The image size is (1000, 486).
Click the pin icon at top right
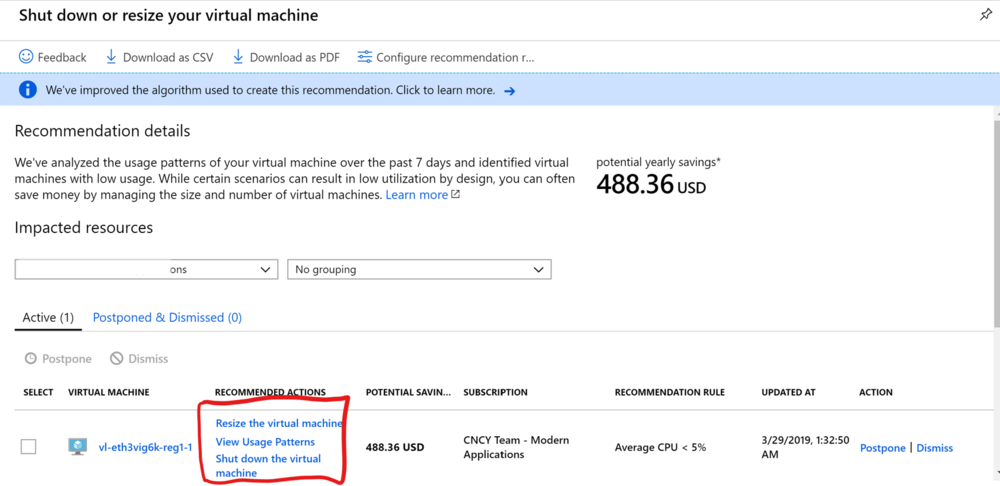pos(985,15)
